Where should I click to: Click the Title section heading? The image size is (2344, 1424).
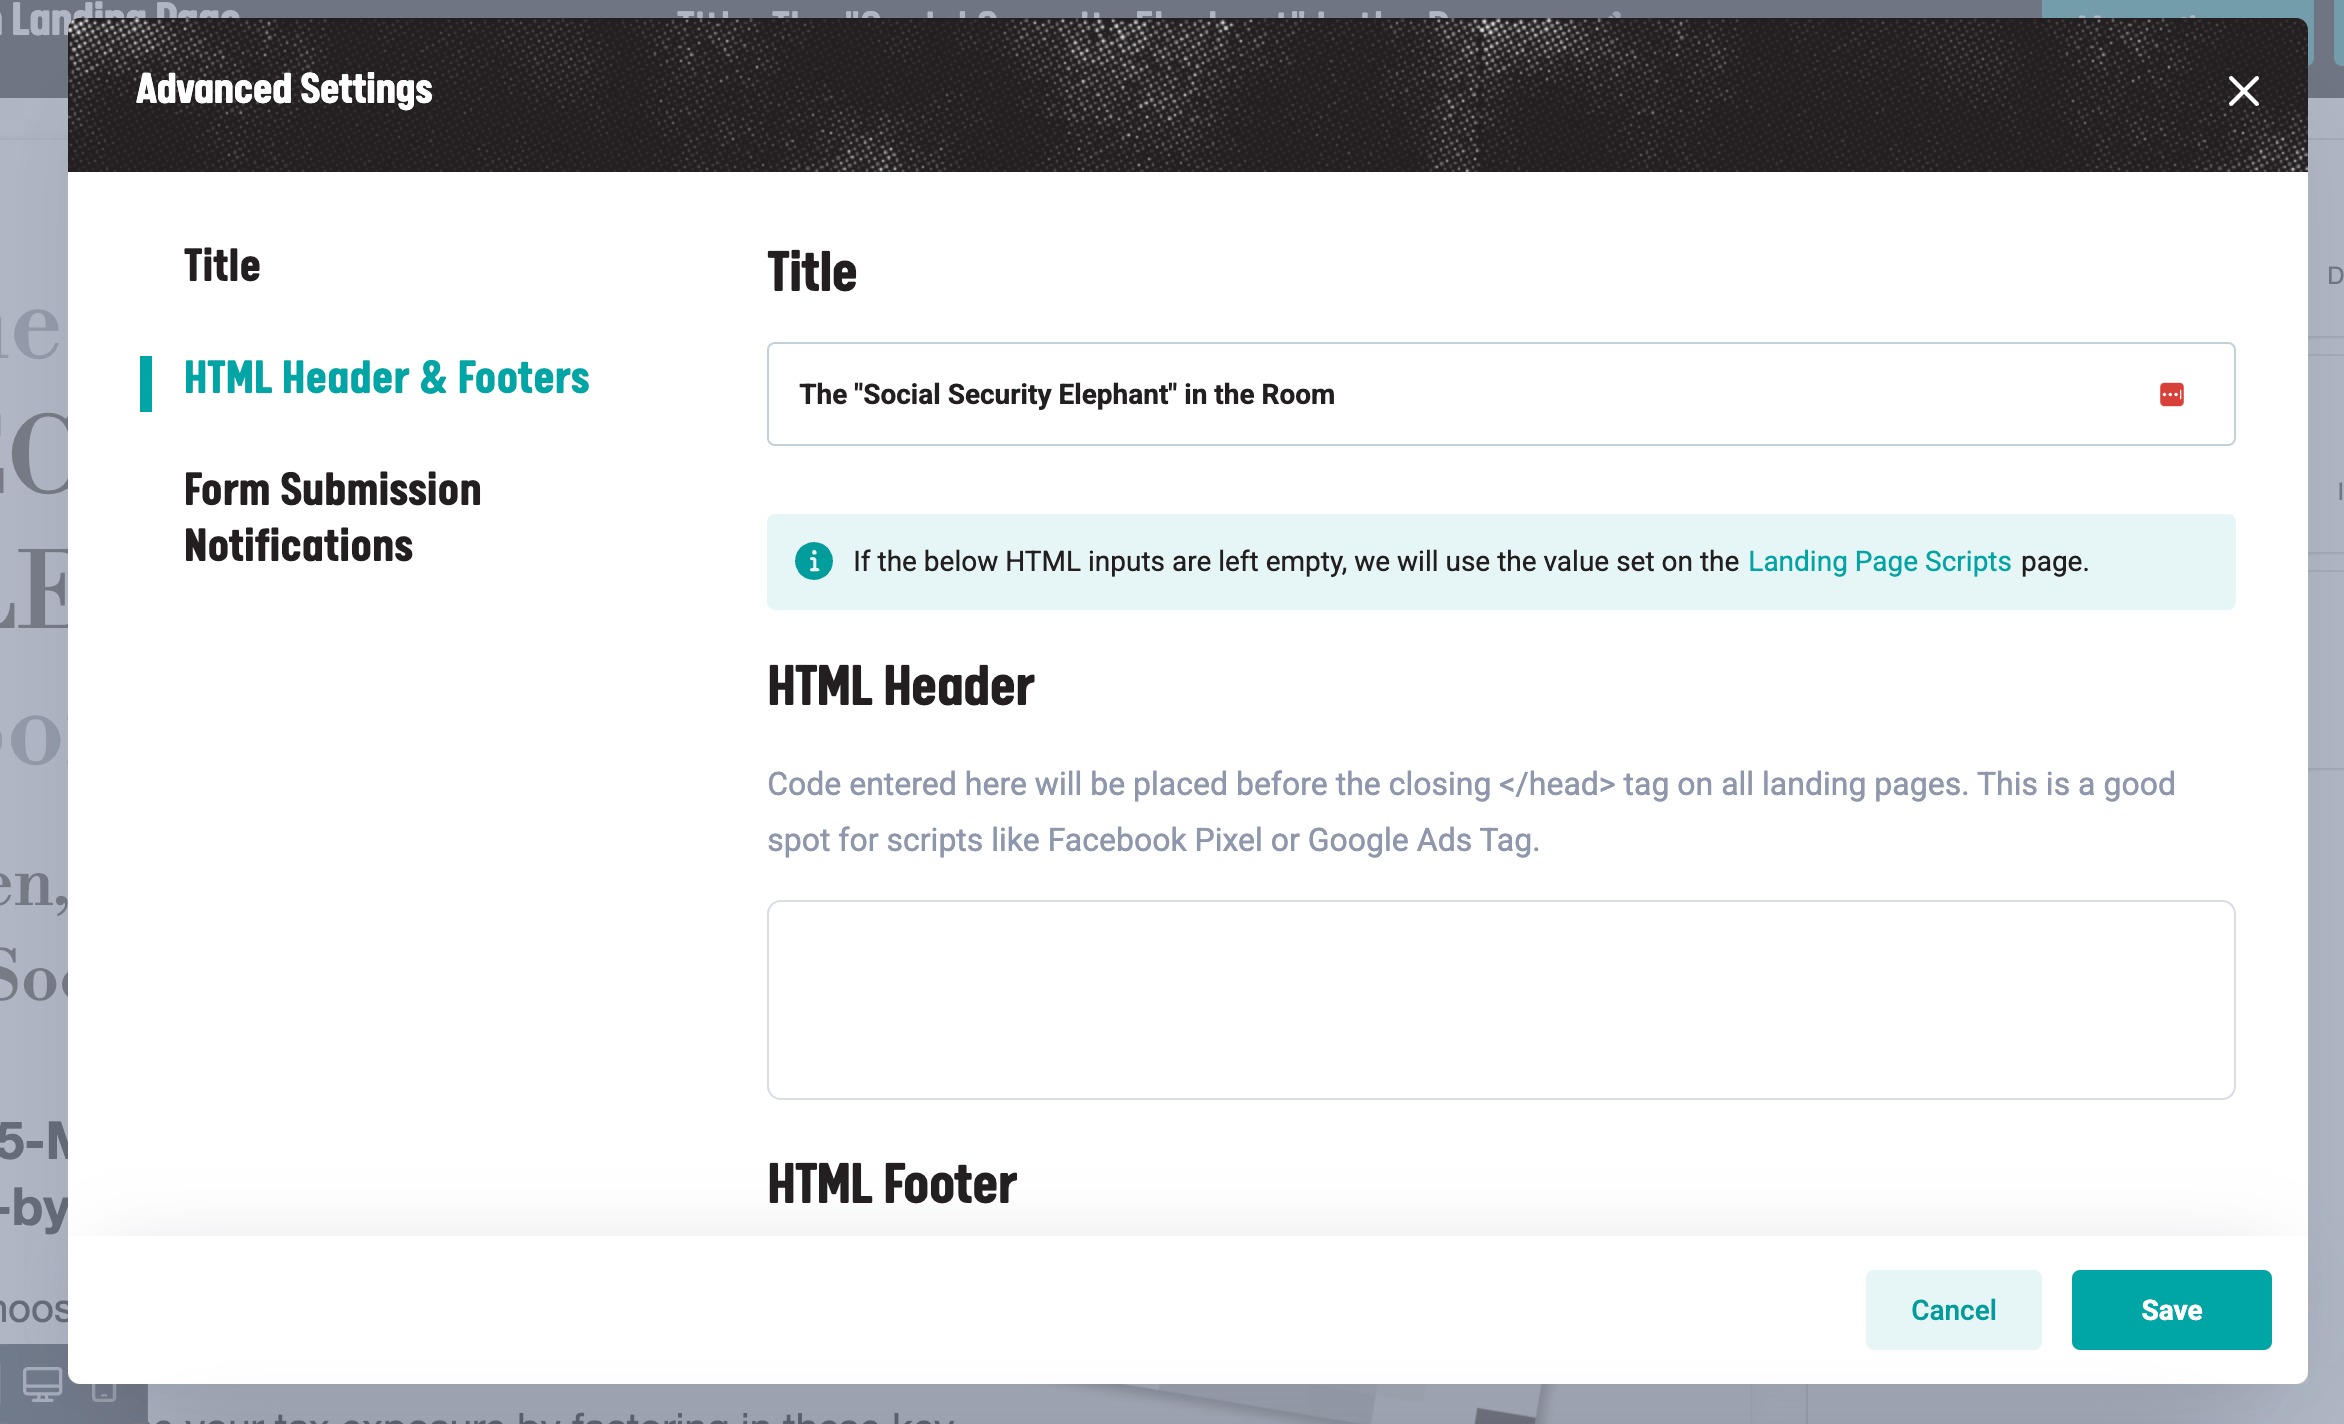coord(811,272)
